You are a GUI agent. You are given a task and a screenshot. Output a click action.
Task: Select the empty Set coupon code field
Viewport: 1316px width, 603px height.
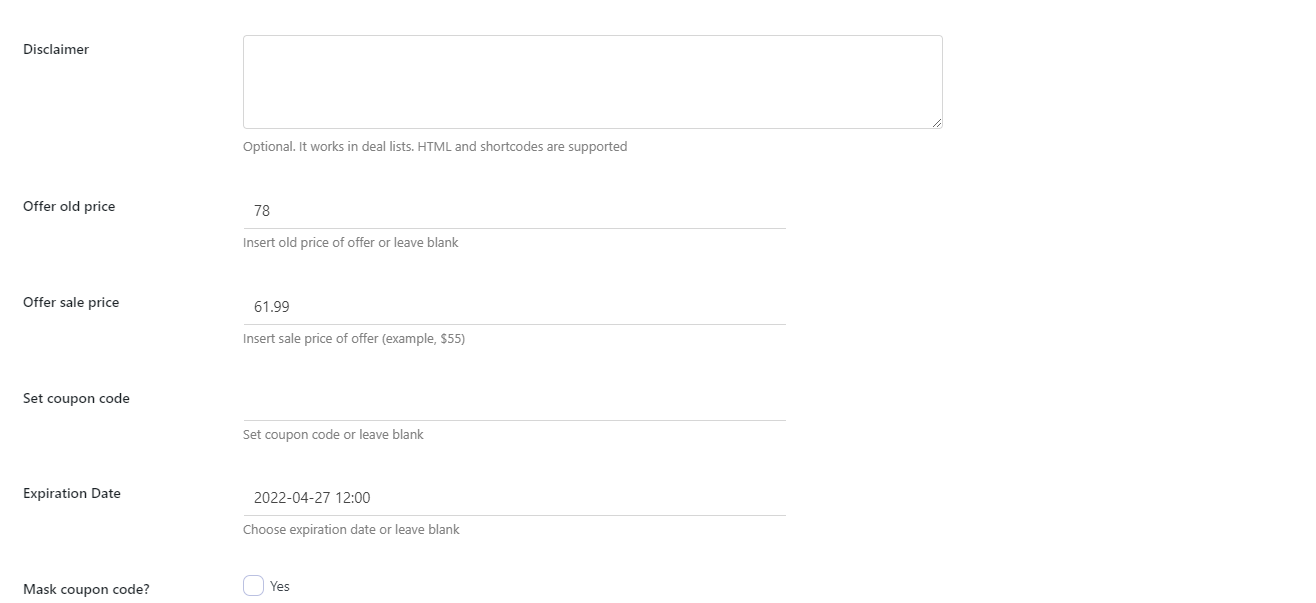coord(514,403)
